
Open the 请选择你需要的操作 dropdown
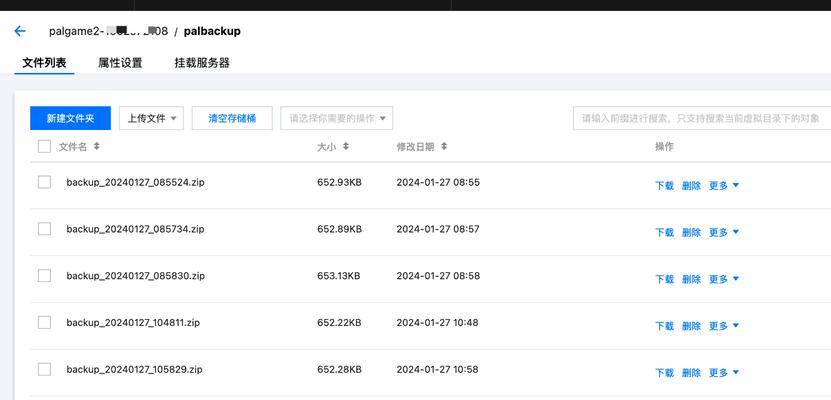pos(337,118)
